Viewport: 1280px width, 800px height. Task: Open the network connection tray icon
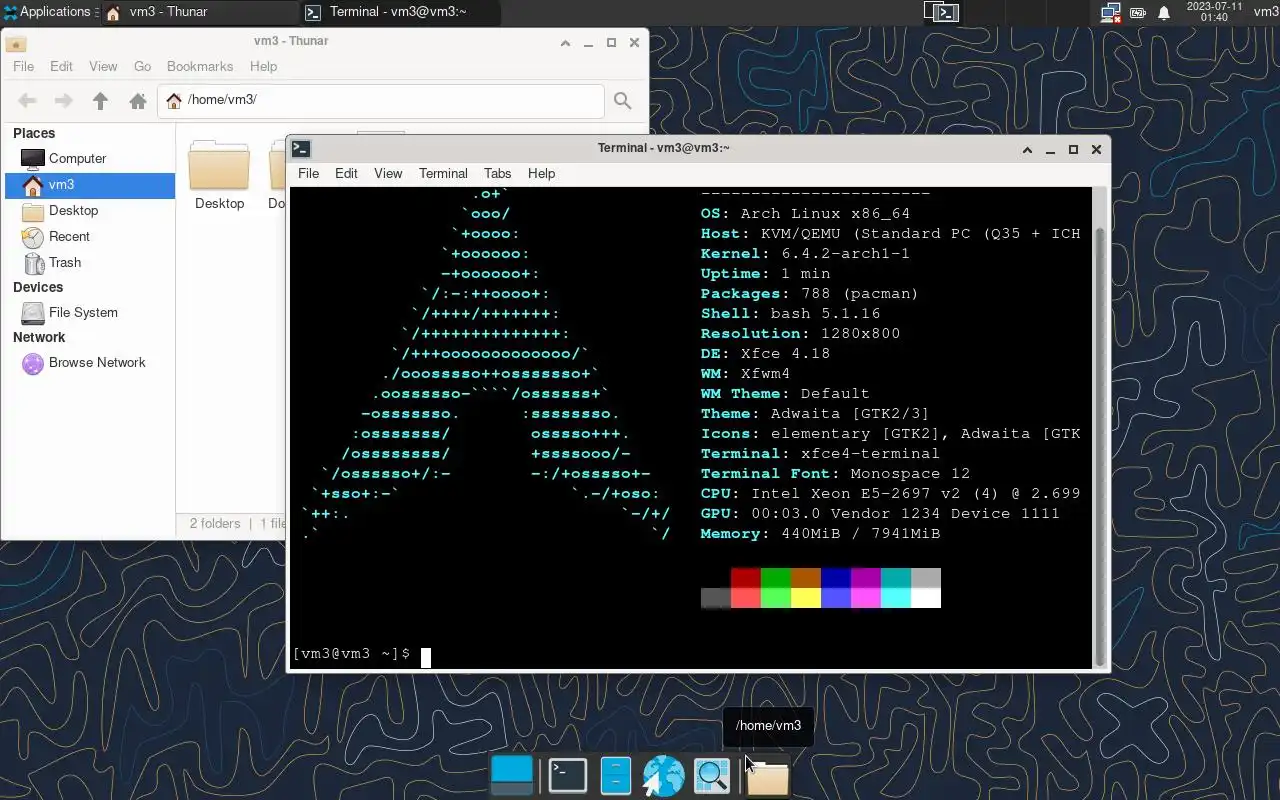tap(1110, 13)
